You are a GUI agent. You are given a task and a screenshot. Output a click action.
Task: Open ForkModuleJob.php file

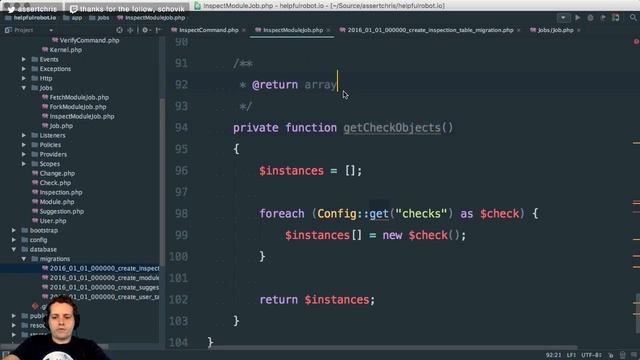point(74,107)
